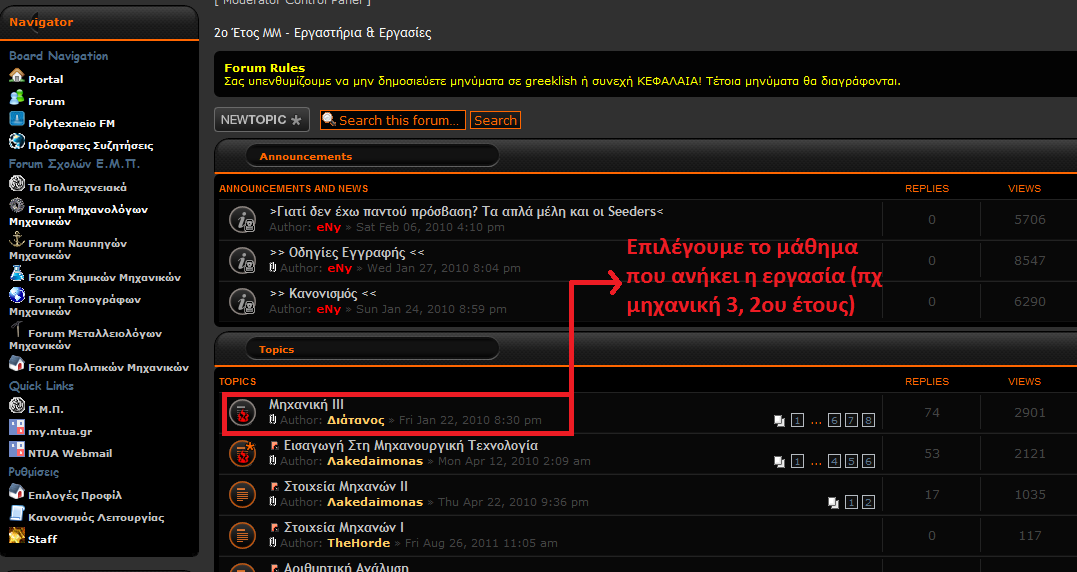Go to page 8 of Μηχανική III topic
The width and height of the screenshot is (1077, 572).
click(868, 420)
